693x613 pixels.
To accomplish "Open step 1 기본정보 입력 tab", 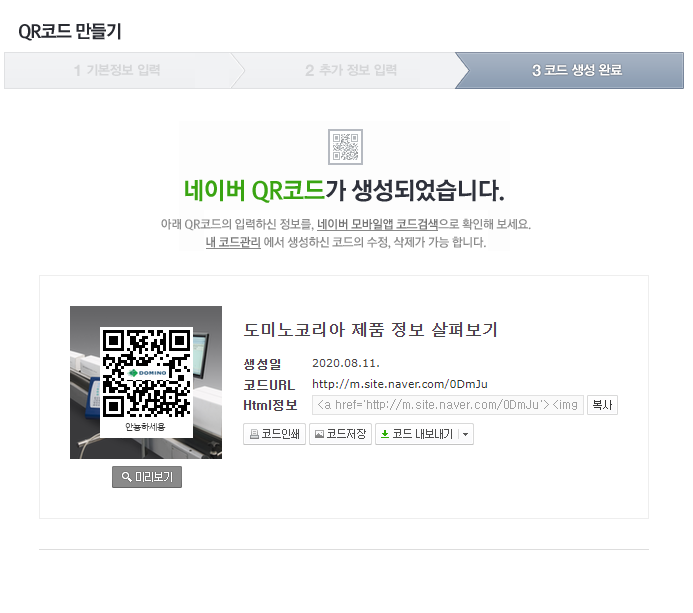I will click(117, 70).
